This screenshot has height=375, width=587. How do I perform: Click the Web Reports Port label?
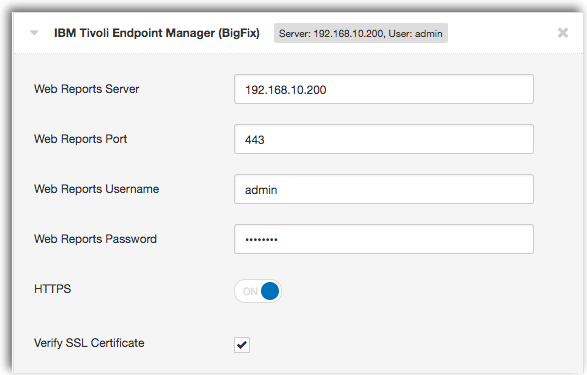[80, 139]
